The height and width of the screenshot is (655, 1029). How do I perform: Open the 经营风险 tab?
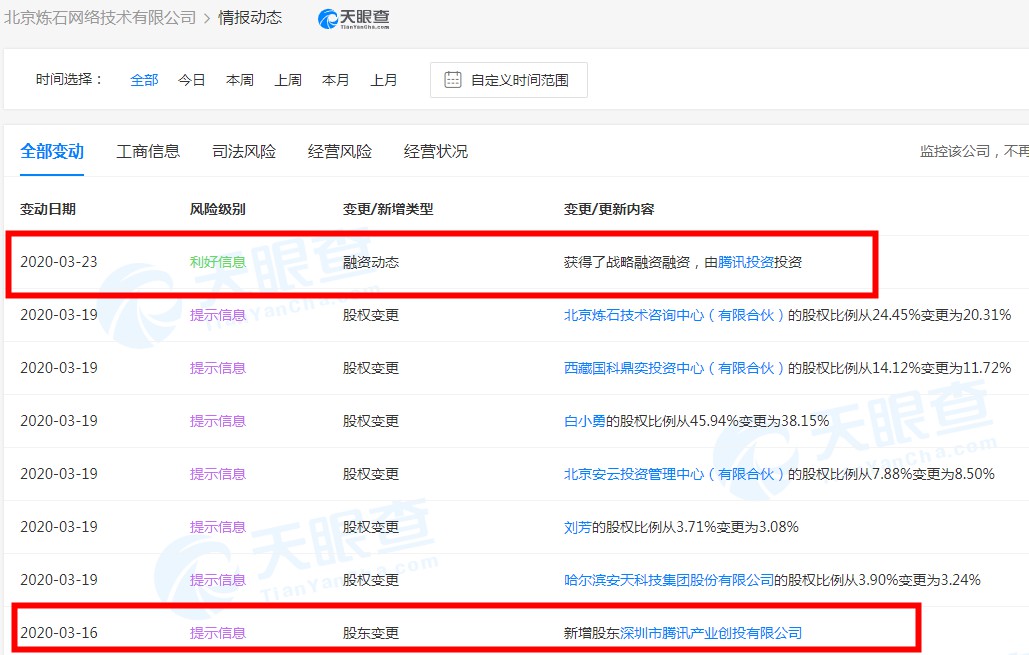point(340,152)
